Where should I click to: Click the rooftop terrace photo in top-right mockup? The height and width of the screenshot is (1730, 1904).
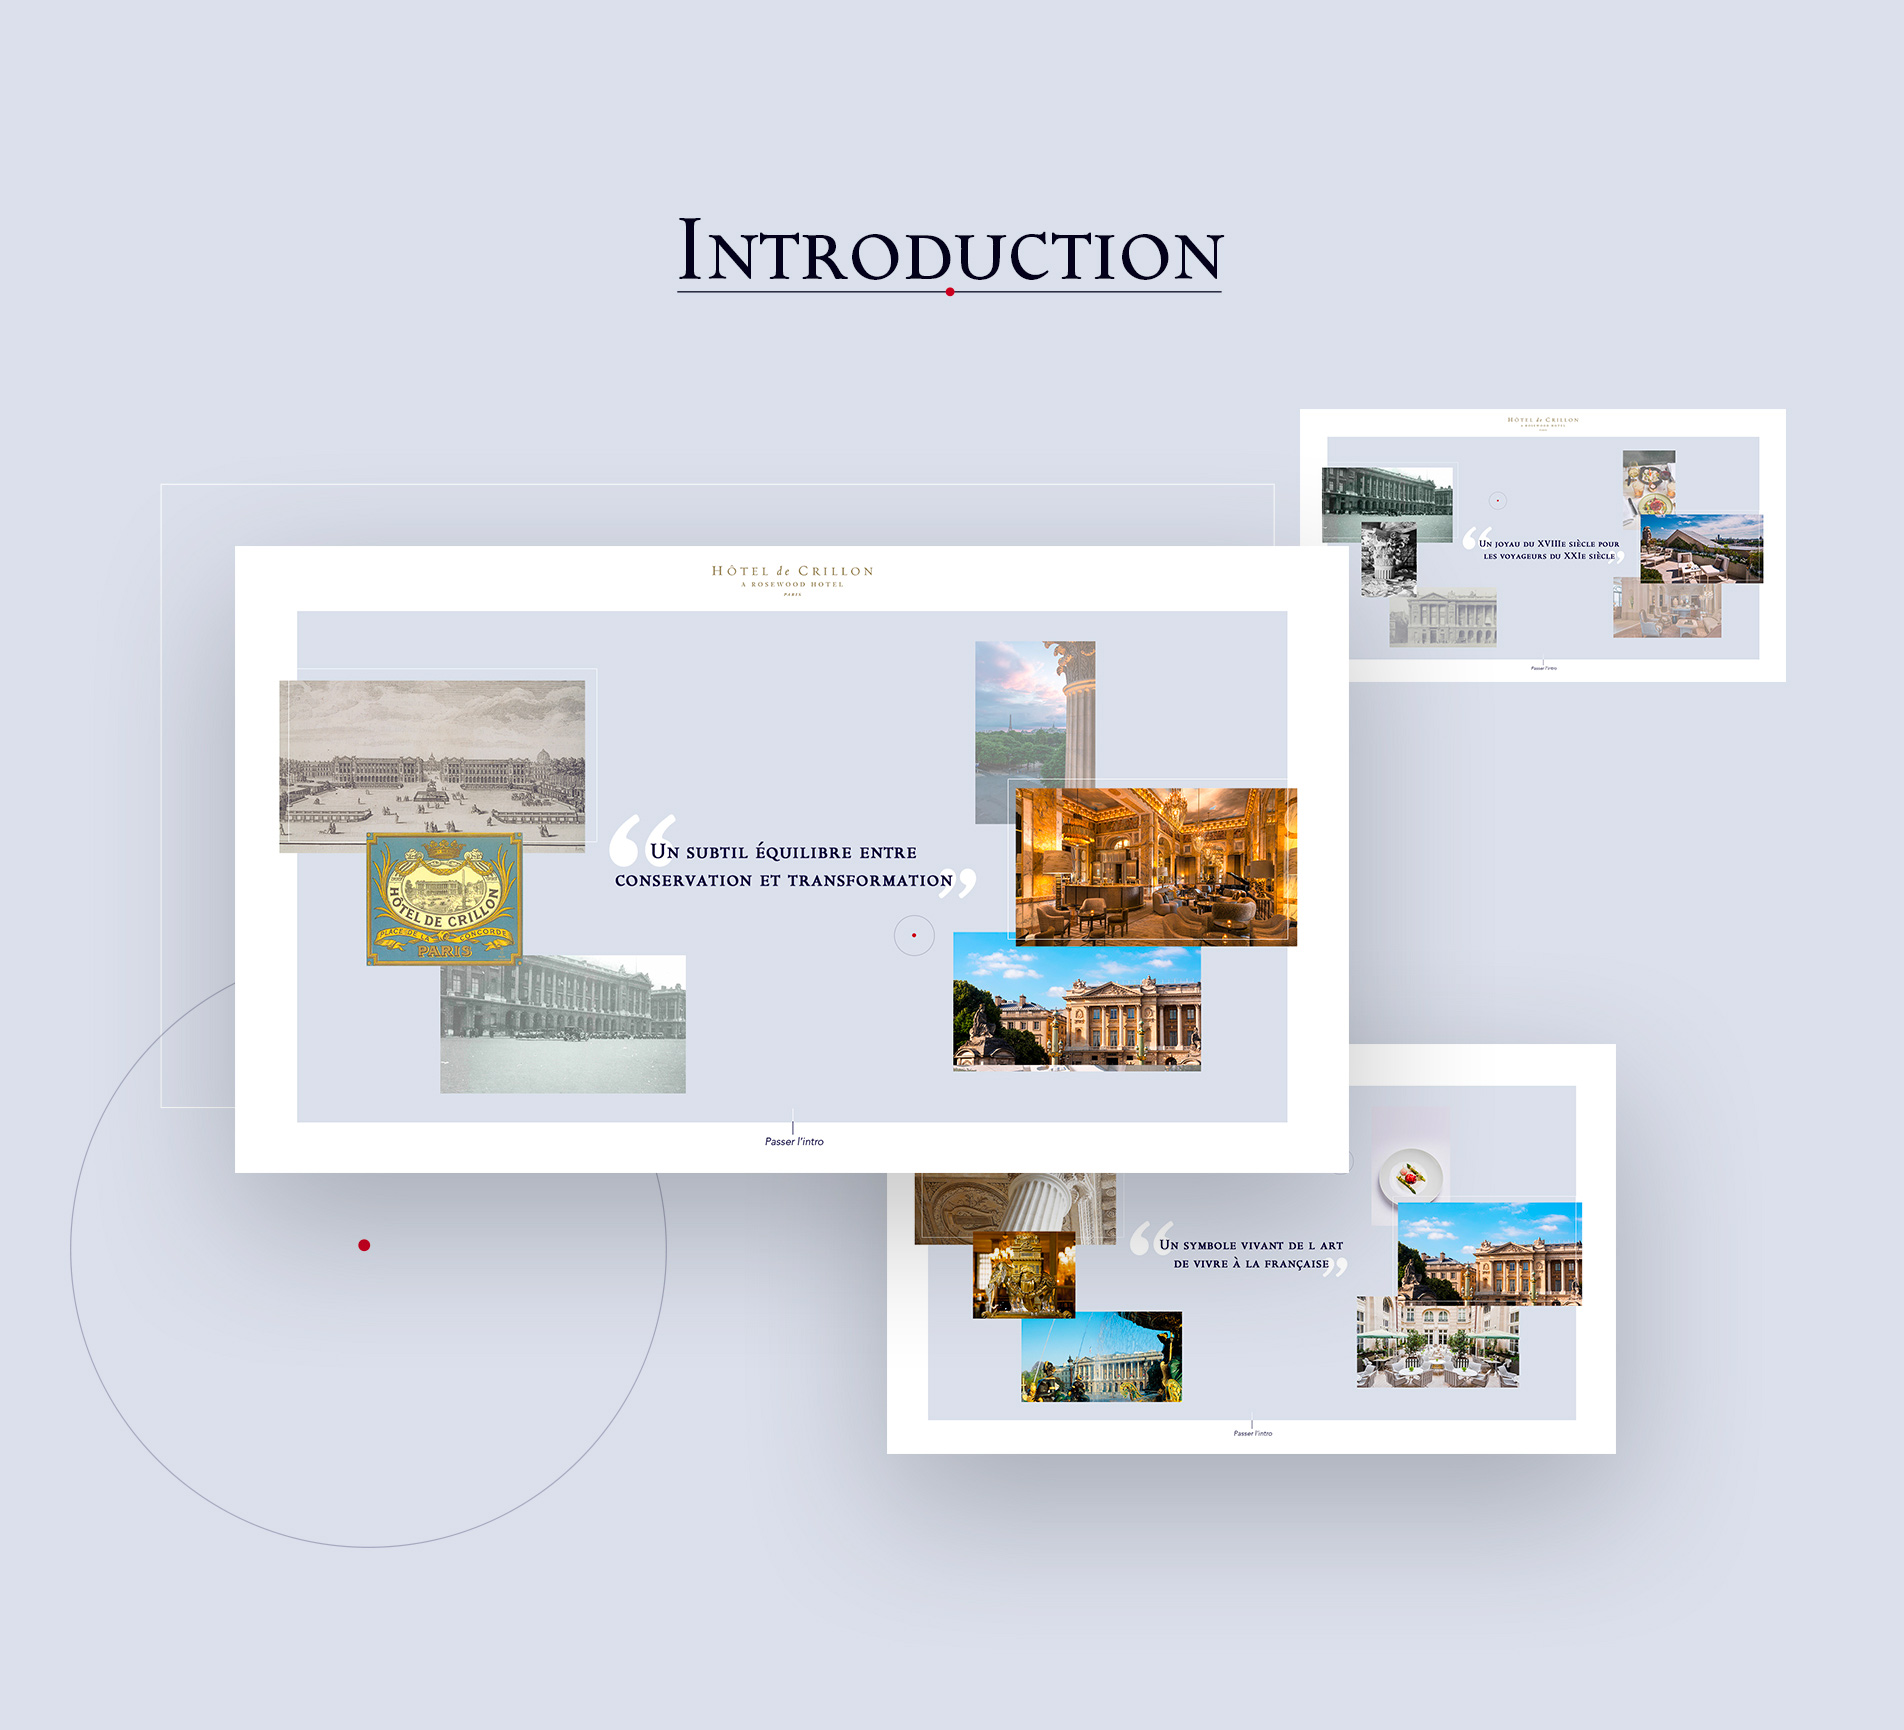[x=1701, y=548]
